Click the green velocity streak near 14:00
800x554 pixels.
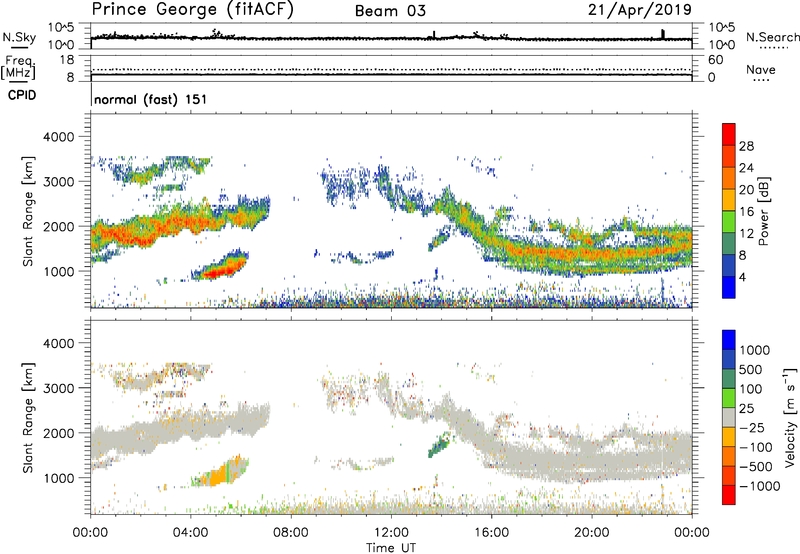(438, 446)
